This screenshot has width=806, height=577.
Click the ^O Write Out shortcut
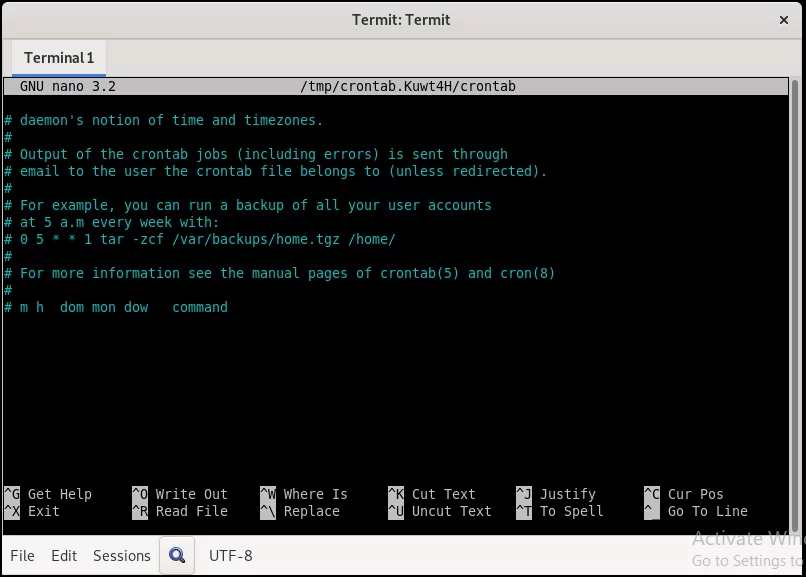pyautogui.click(x=180, y=494)
